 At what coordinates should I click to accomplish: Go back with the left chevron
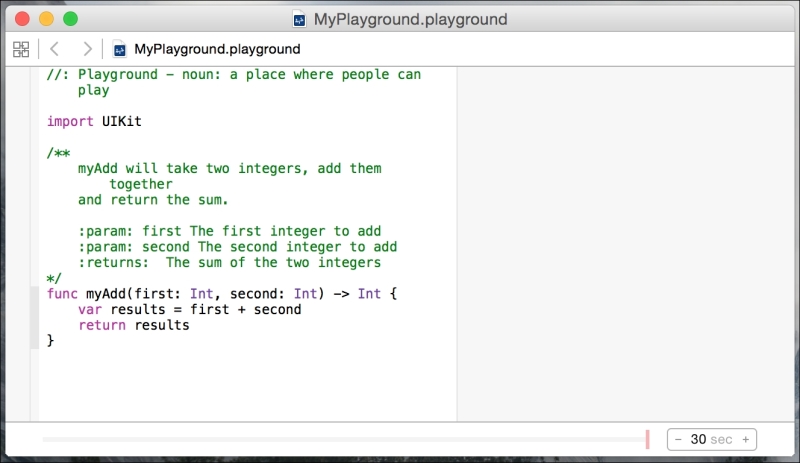(x=55, y=49)
